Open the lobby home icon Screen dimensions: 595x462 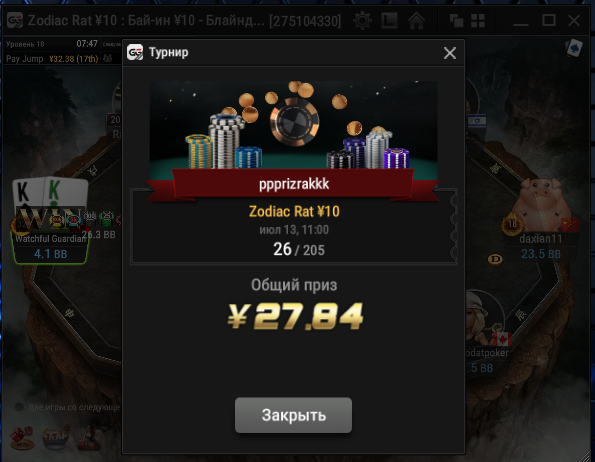[416, 20]
